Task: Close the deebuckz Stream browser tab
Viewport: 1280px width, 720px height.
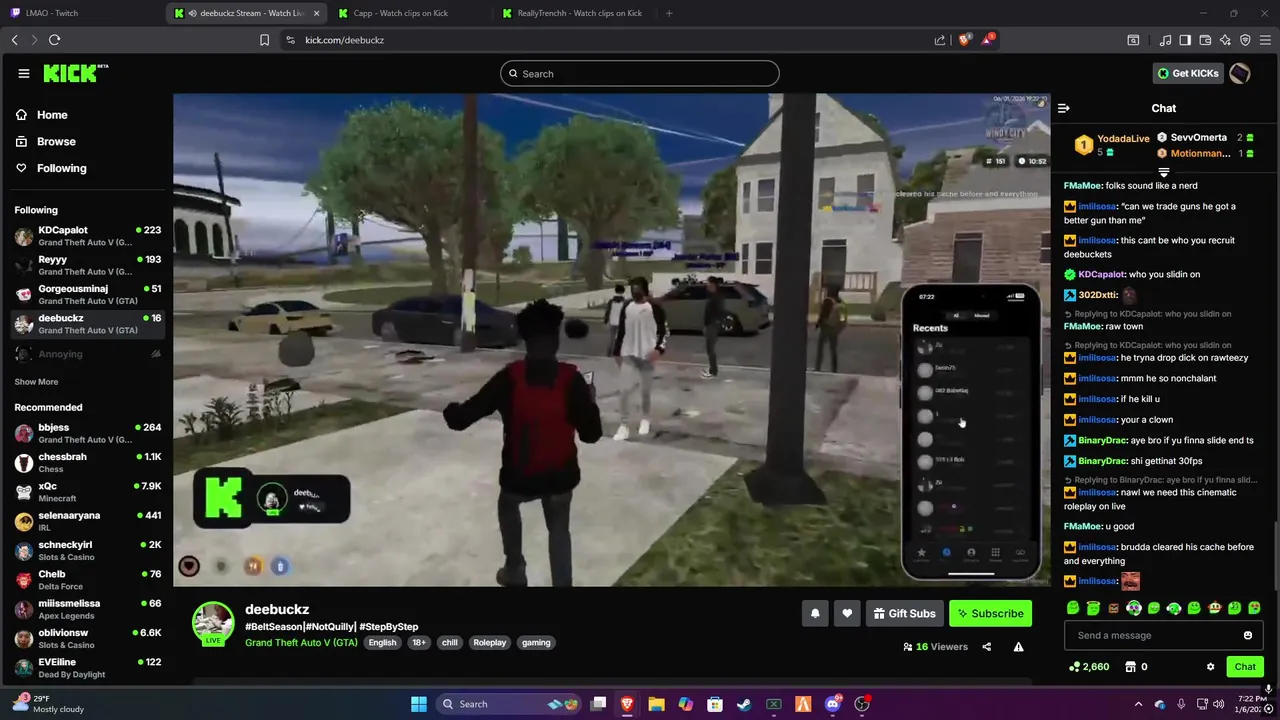Action: point(317,13)
